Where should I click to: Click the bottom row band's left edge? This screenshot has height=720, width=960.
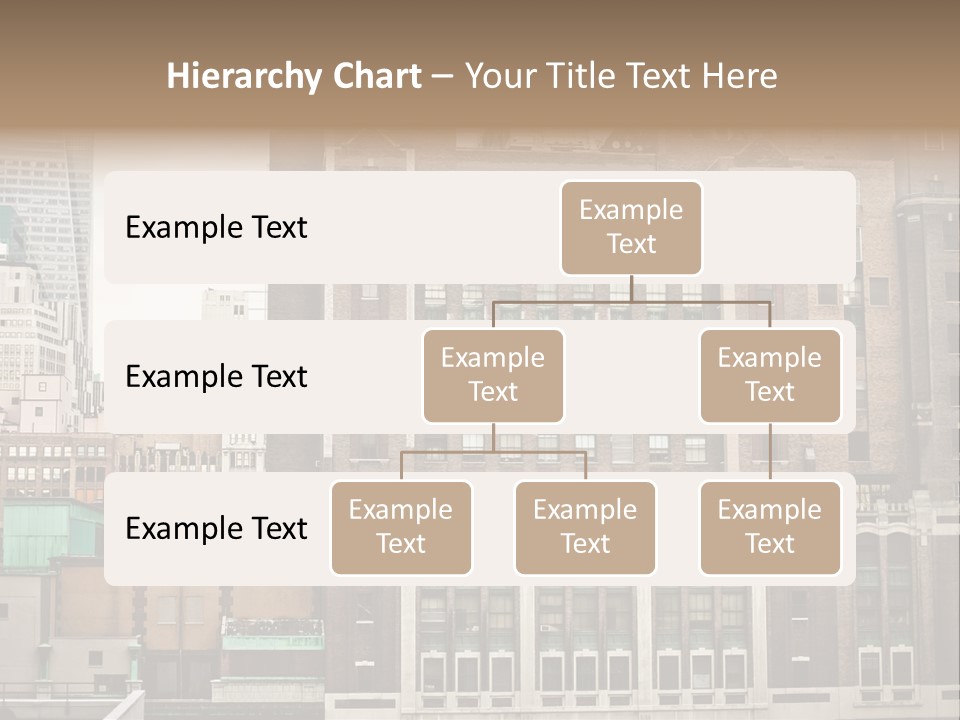[112, 529]
